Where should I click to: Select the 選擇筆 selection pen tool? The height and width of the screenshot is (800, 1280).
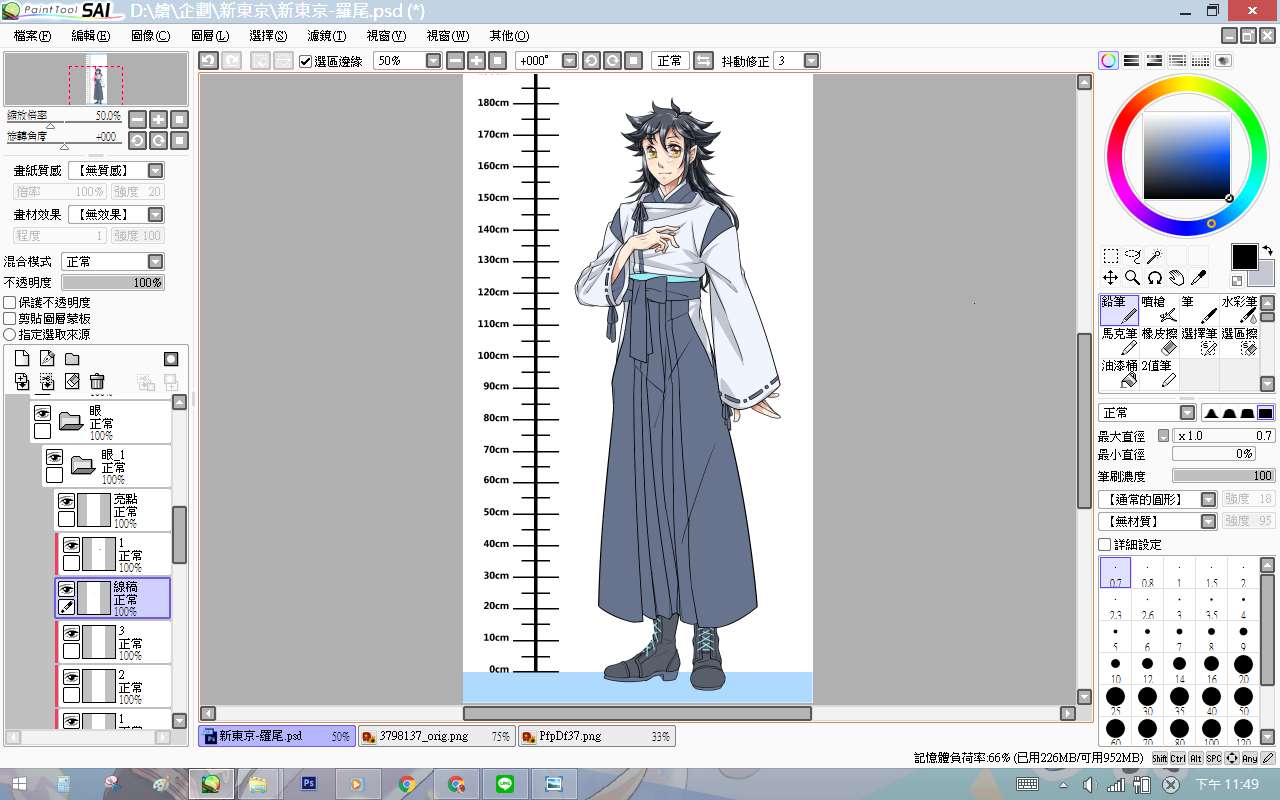1200,342
